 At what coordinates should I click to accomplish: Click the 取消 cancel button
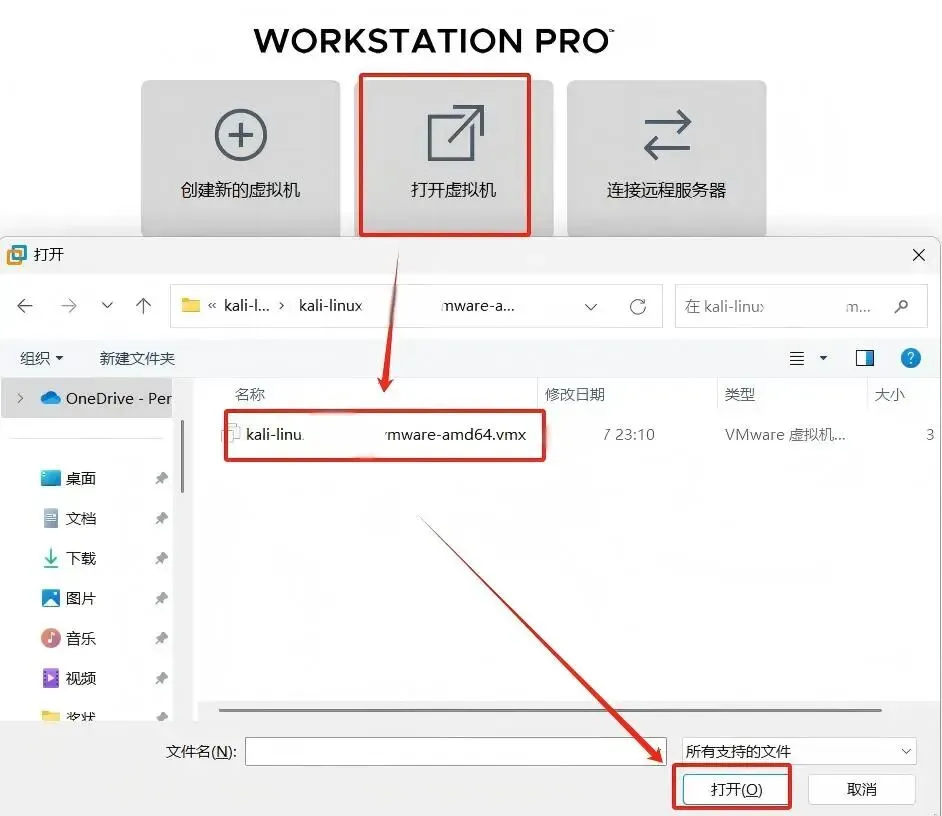(861, 789)
